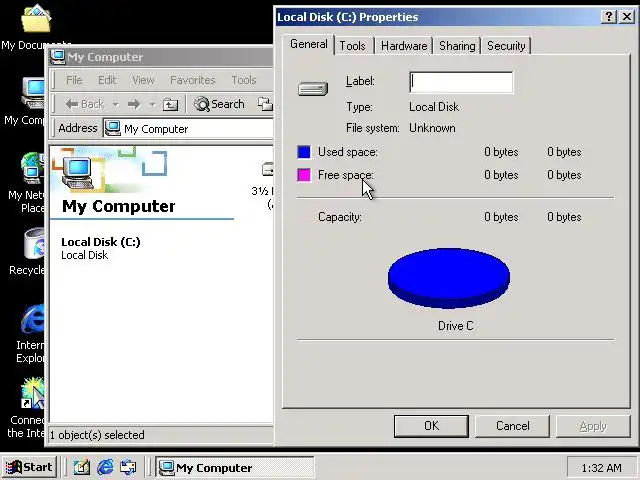Image resolution: width=640 pixels, height=480 pixels.
Task: Confirm with the OK button
Action: point(431,426)
